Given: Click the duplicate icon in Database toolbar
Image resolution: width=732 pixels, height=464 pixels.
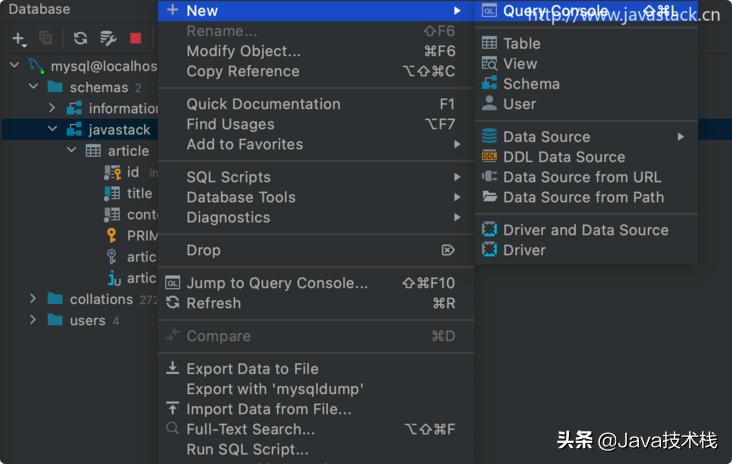Looking at the screenshot, I should tap(46, 38).
